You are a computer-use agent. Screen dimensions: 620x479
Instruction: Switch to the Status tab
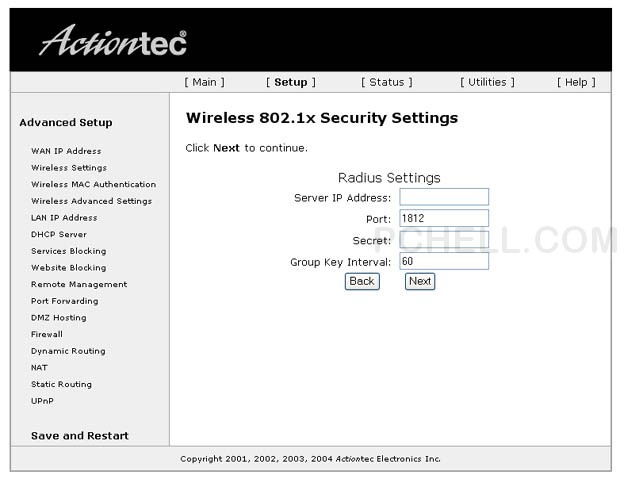tap(386, 82)
